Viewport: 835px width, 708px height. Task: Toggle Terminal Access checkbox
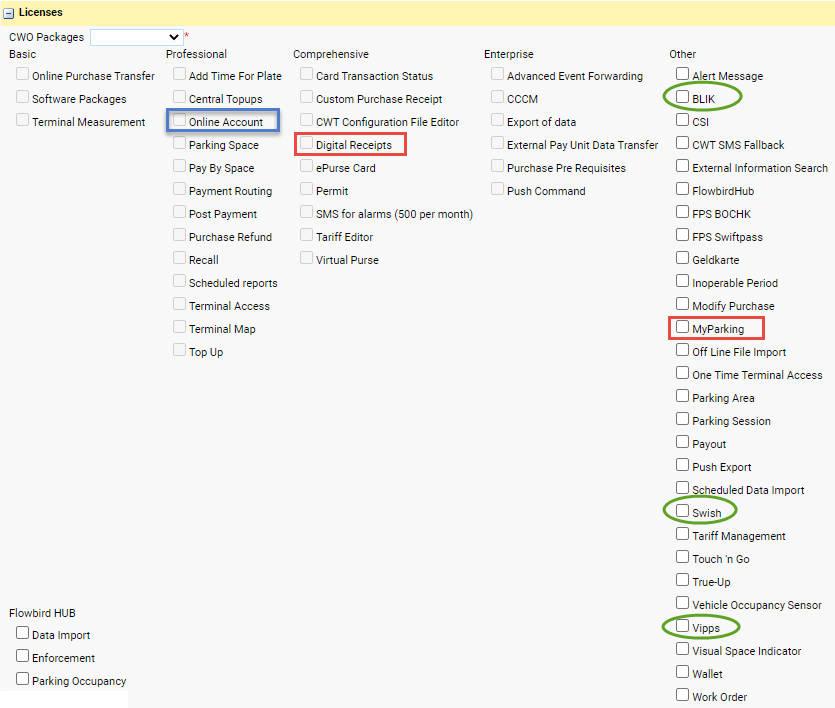pyautogui.click(x=179, y=303)
